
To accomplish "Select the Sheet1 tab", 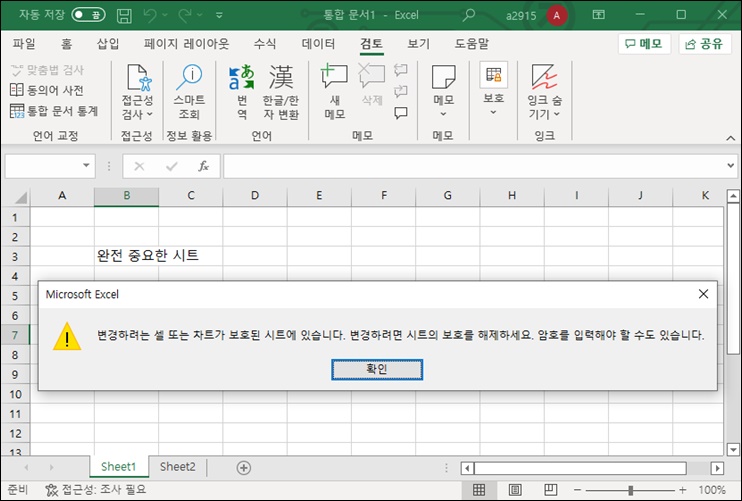I will coord(118,467).
